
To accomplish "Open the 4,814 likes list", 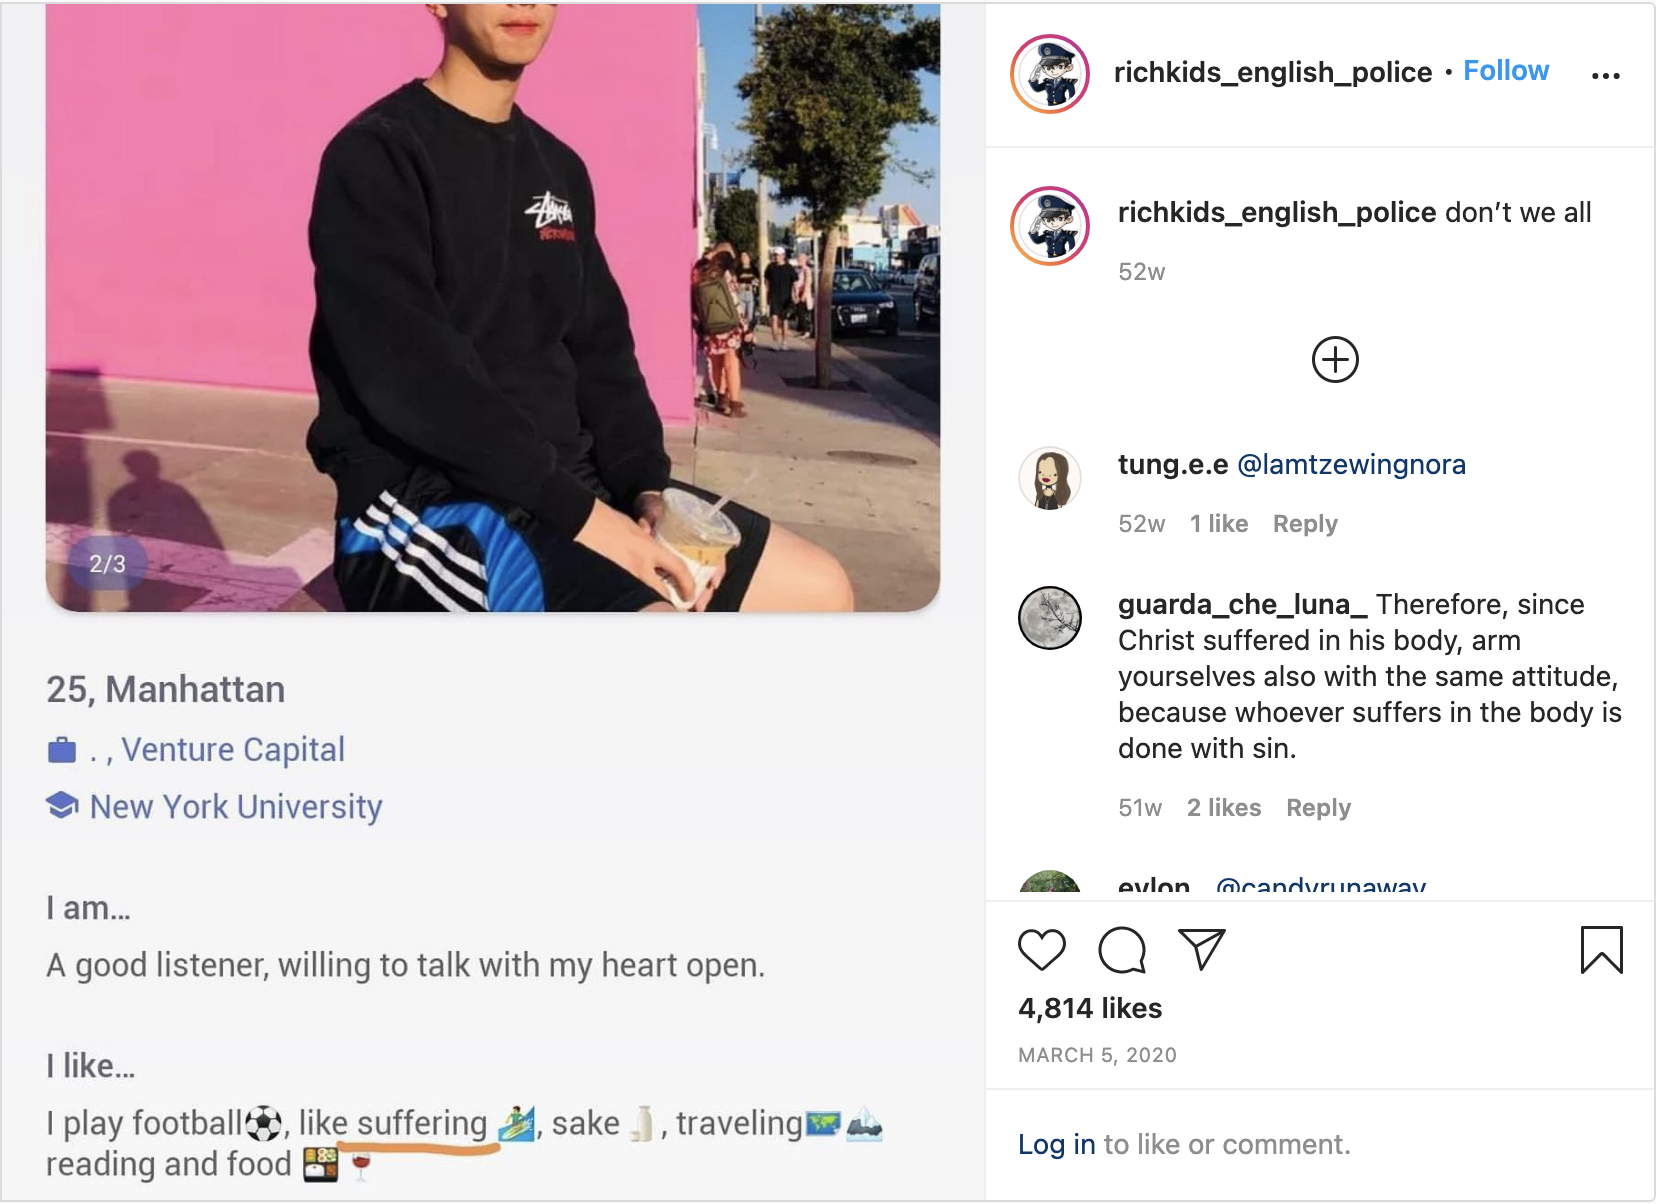I will (x=1090, y=1008).
